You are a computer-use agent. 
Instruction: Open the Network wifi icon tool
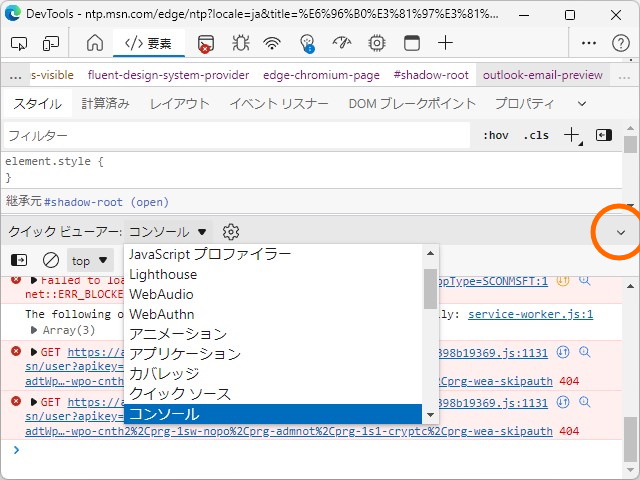[272, 43]
